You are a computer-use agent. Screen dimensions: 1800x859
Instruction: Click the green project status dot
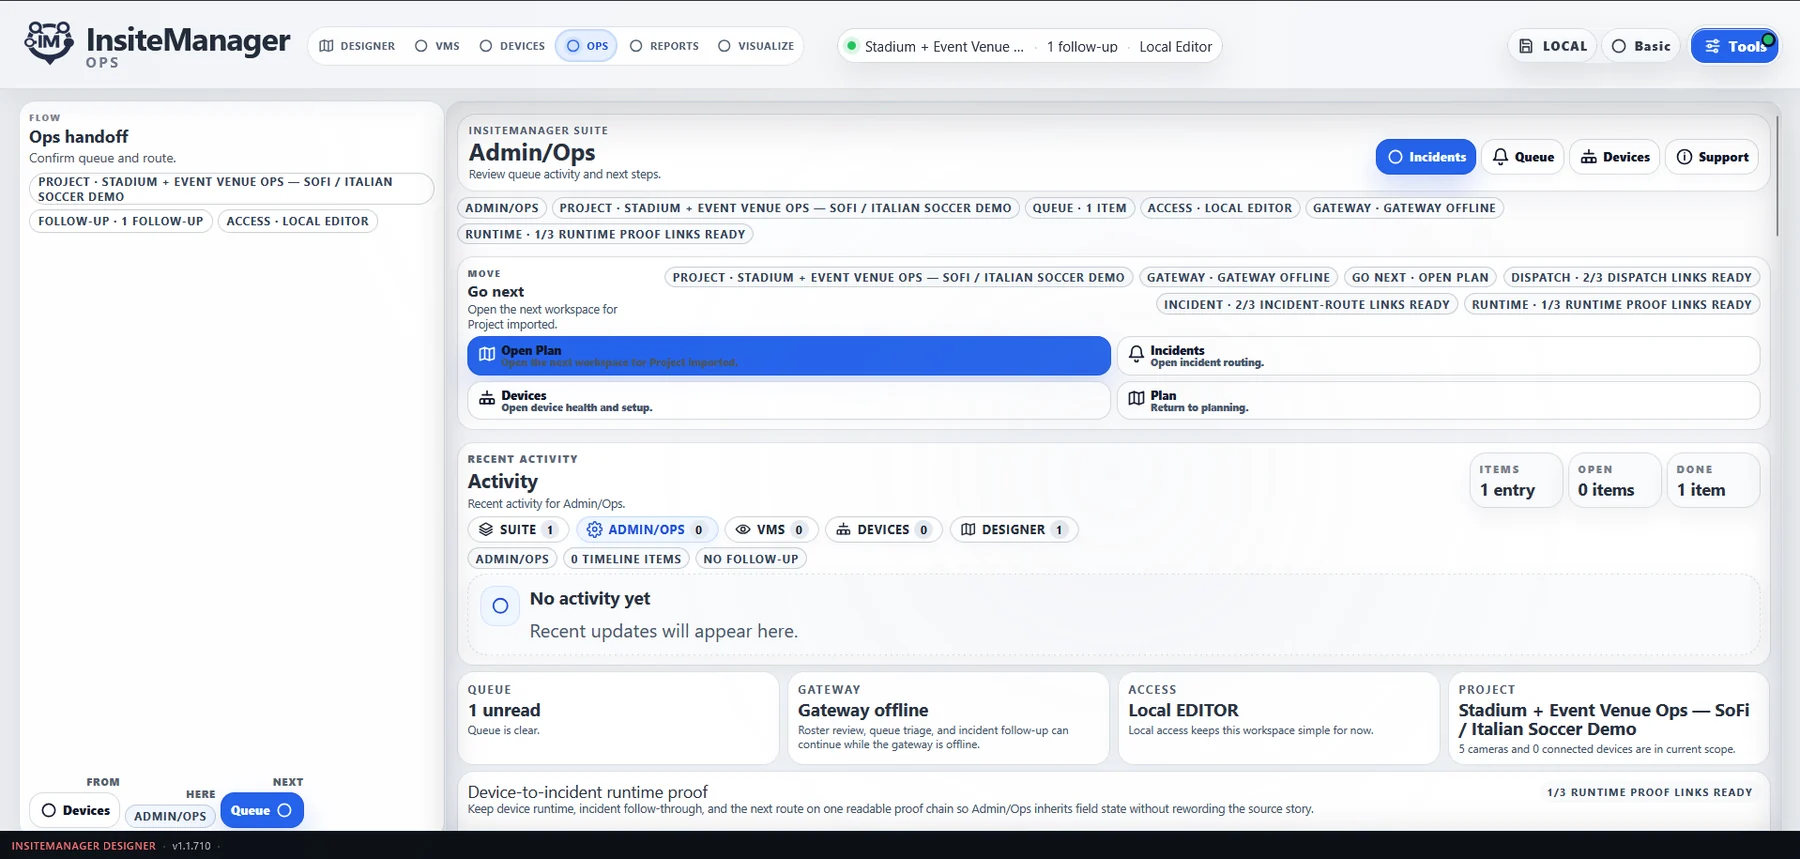pyautogui.click(x=851, y=46)
